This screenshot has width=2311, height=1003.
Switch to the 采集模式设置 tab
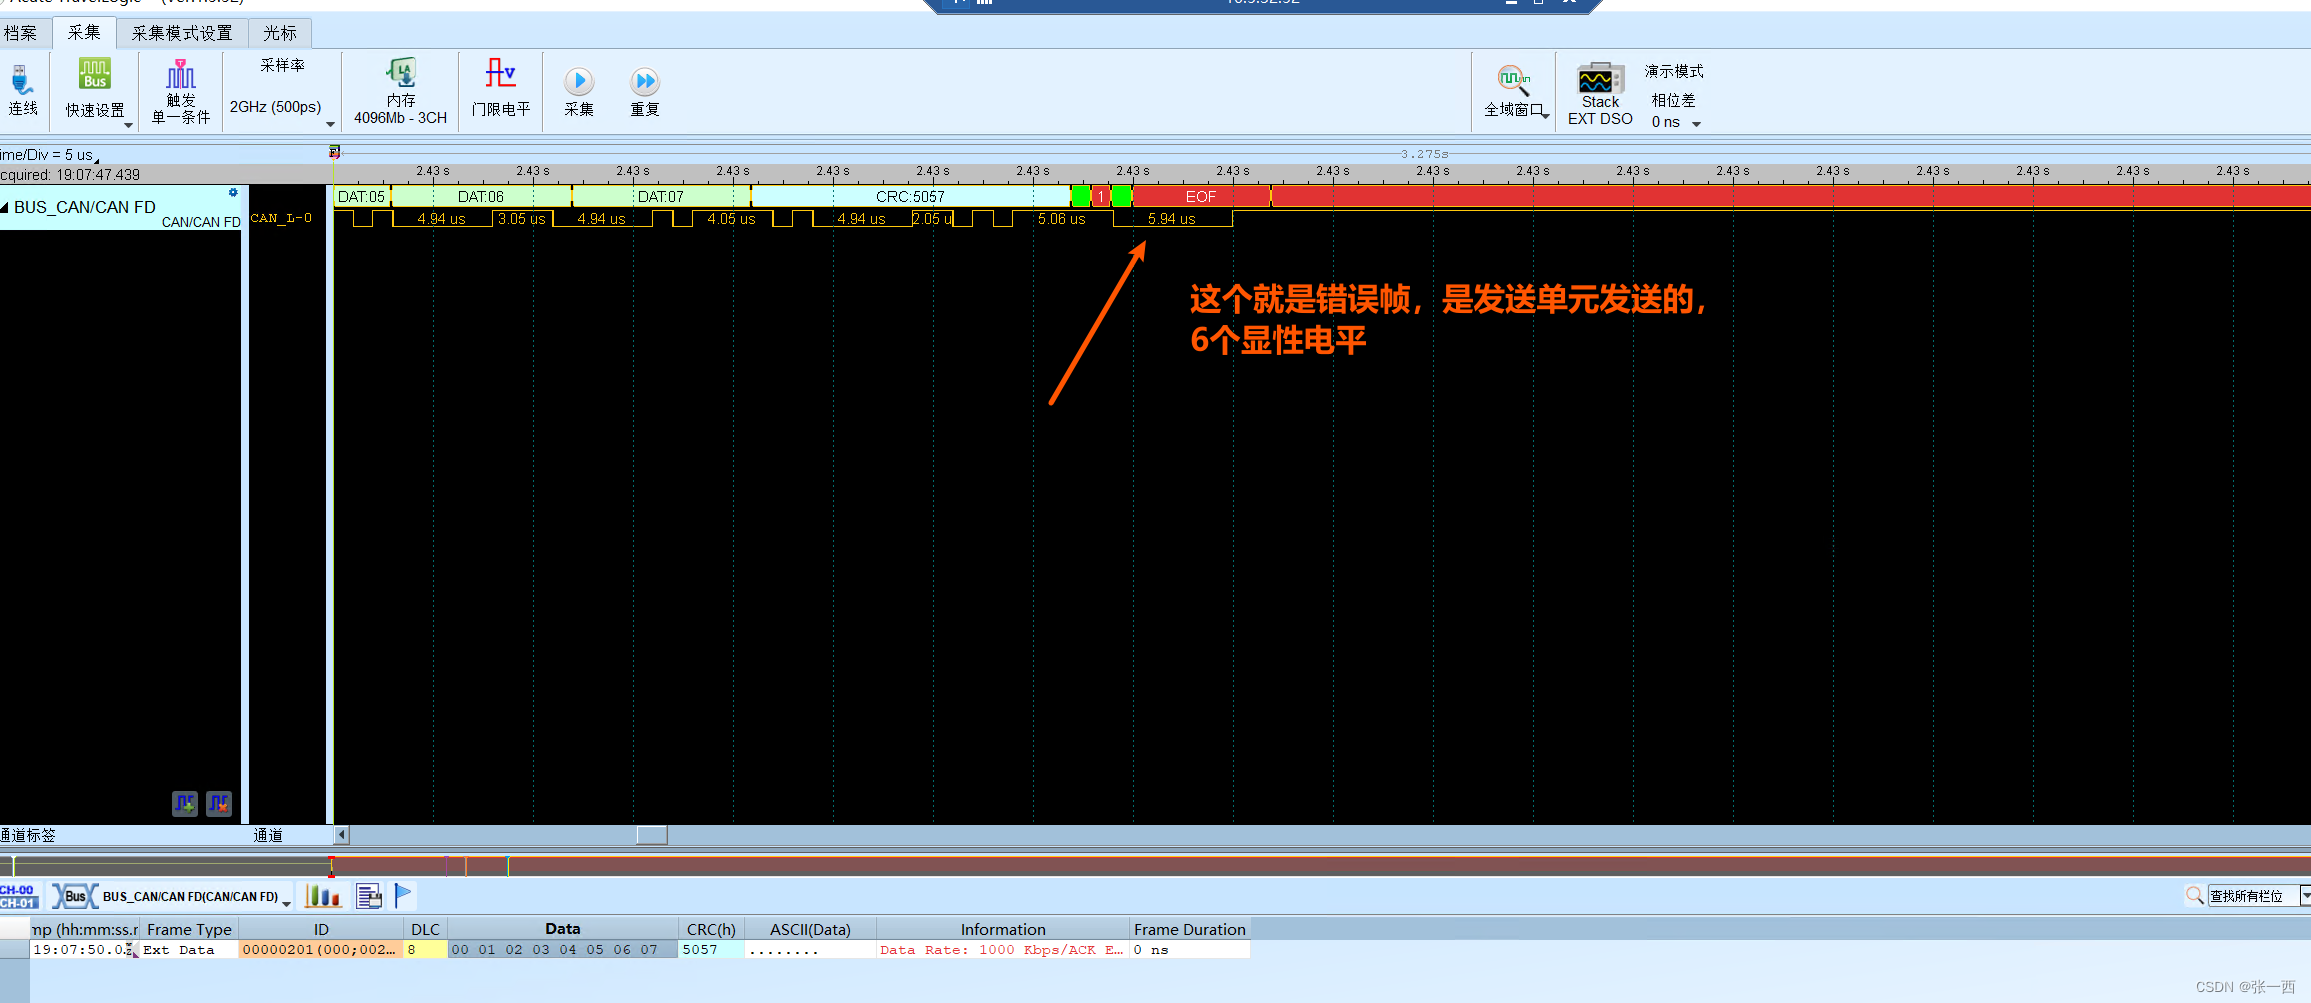click(x=182, y=33)
